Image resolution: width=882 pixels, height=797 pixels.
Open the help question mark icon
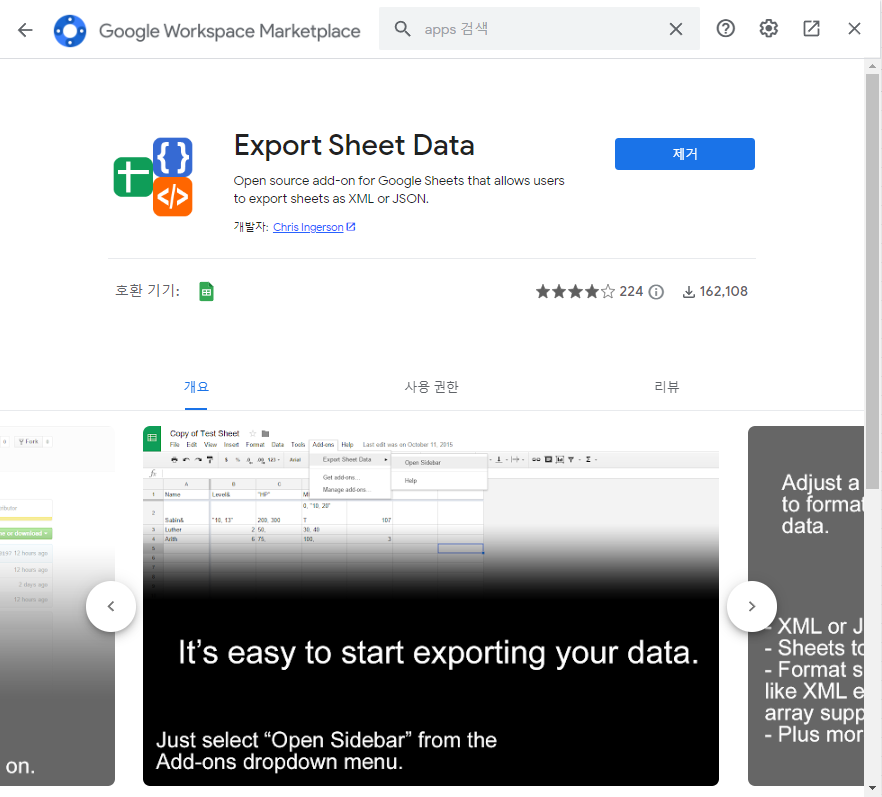(726, 28)
